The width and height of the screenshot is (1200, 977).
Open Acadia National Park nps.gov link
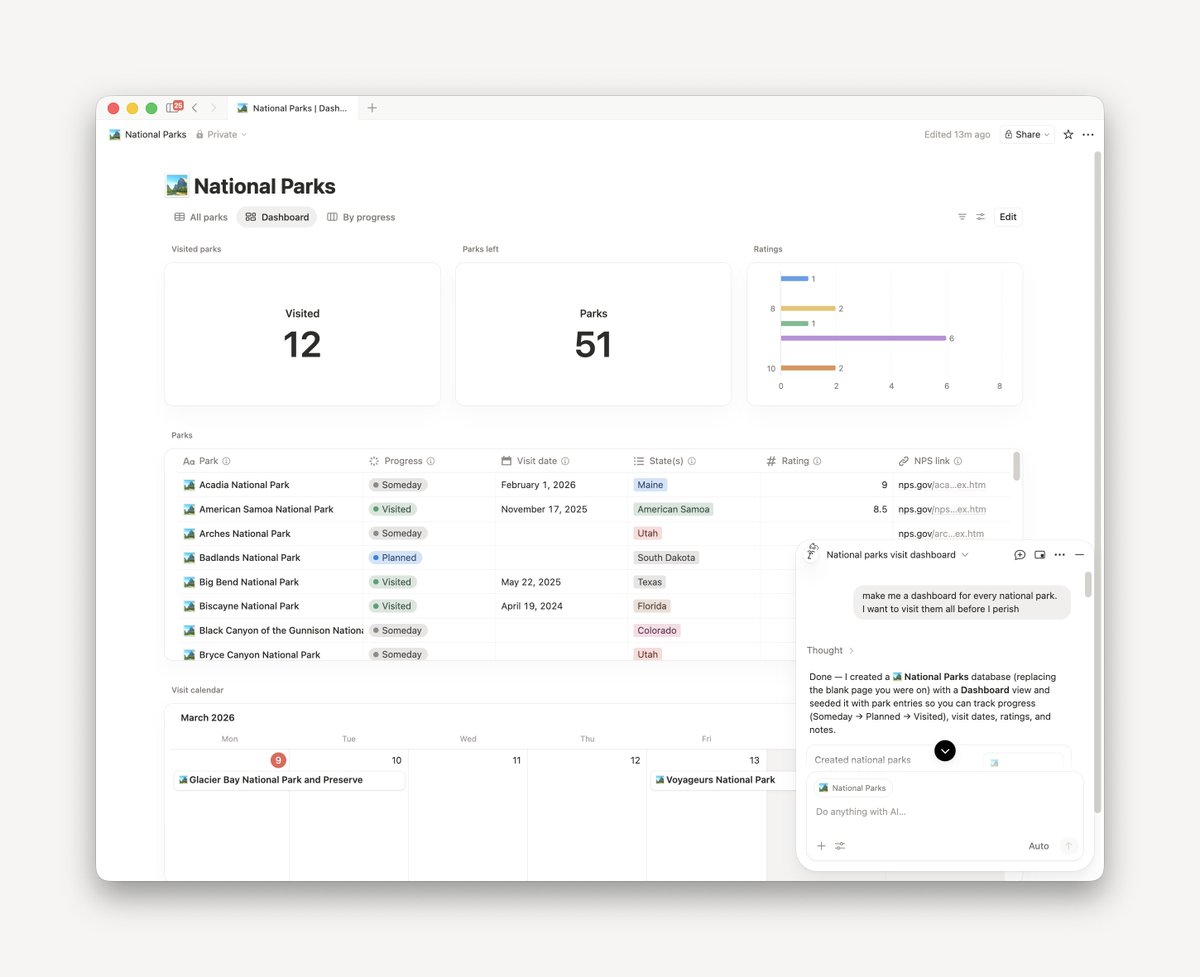coord(941,485)
